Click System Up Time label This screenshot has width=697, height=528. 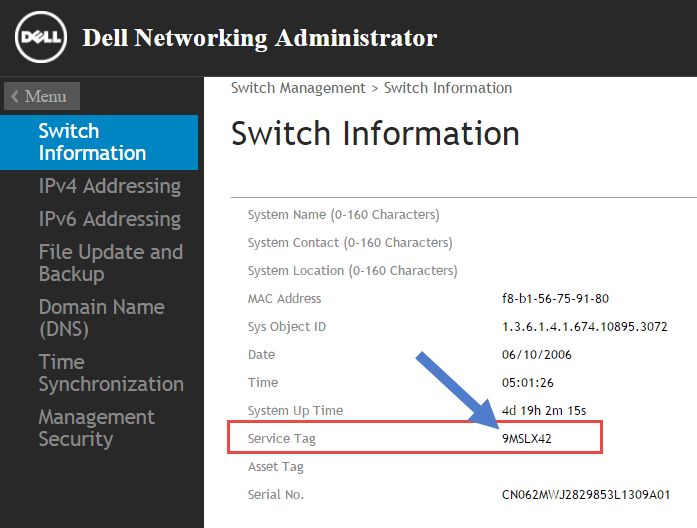[295, 411]
